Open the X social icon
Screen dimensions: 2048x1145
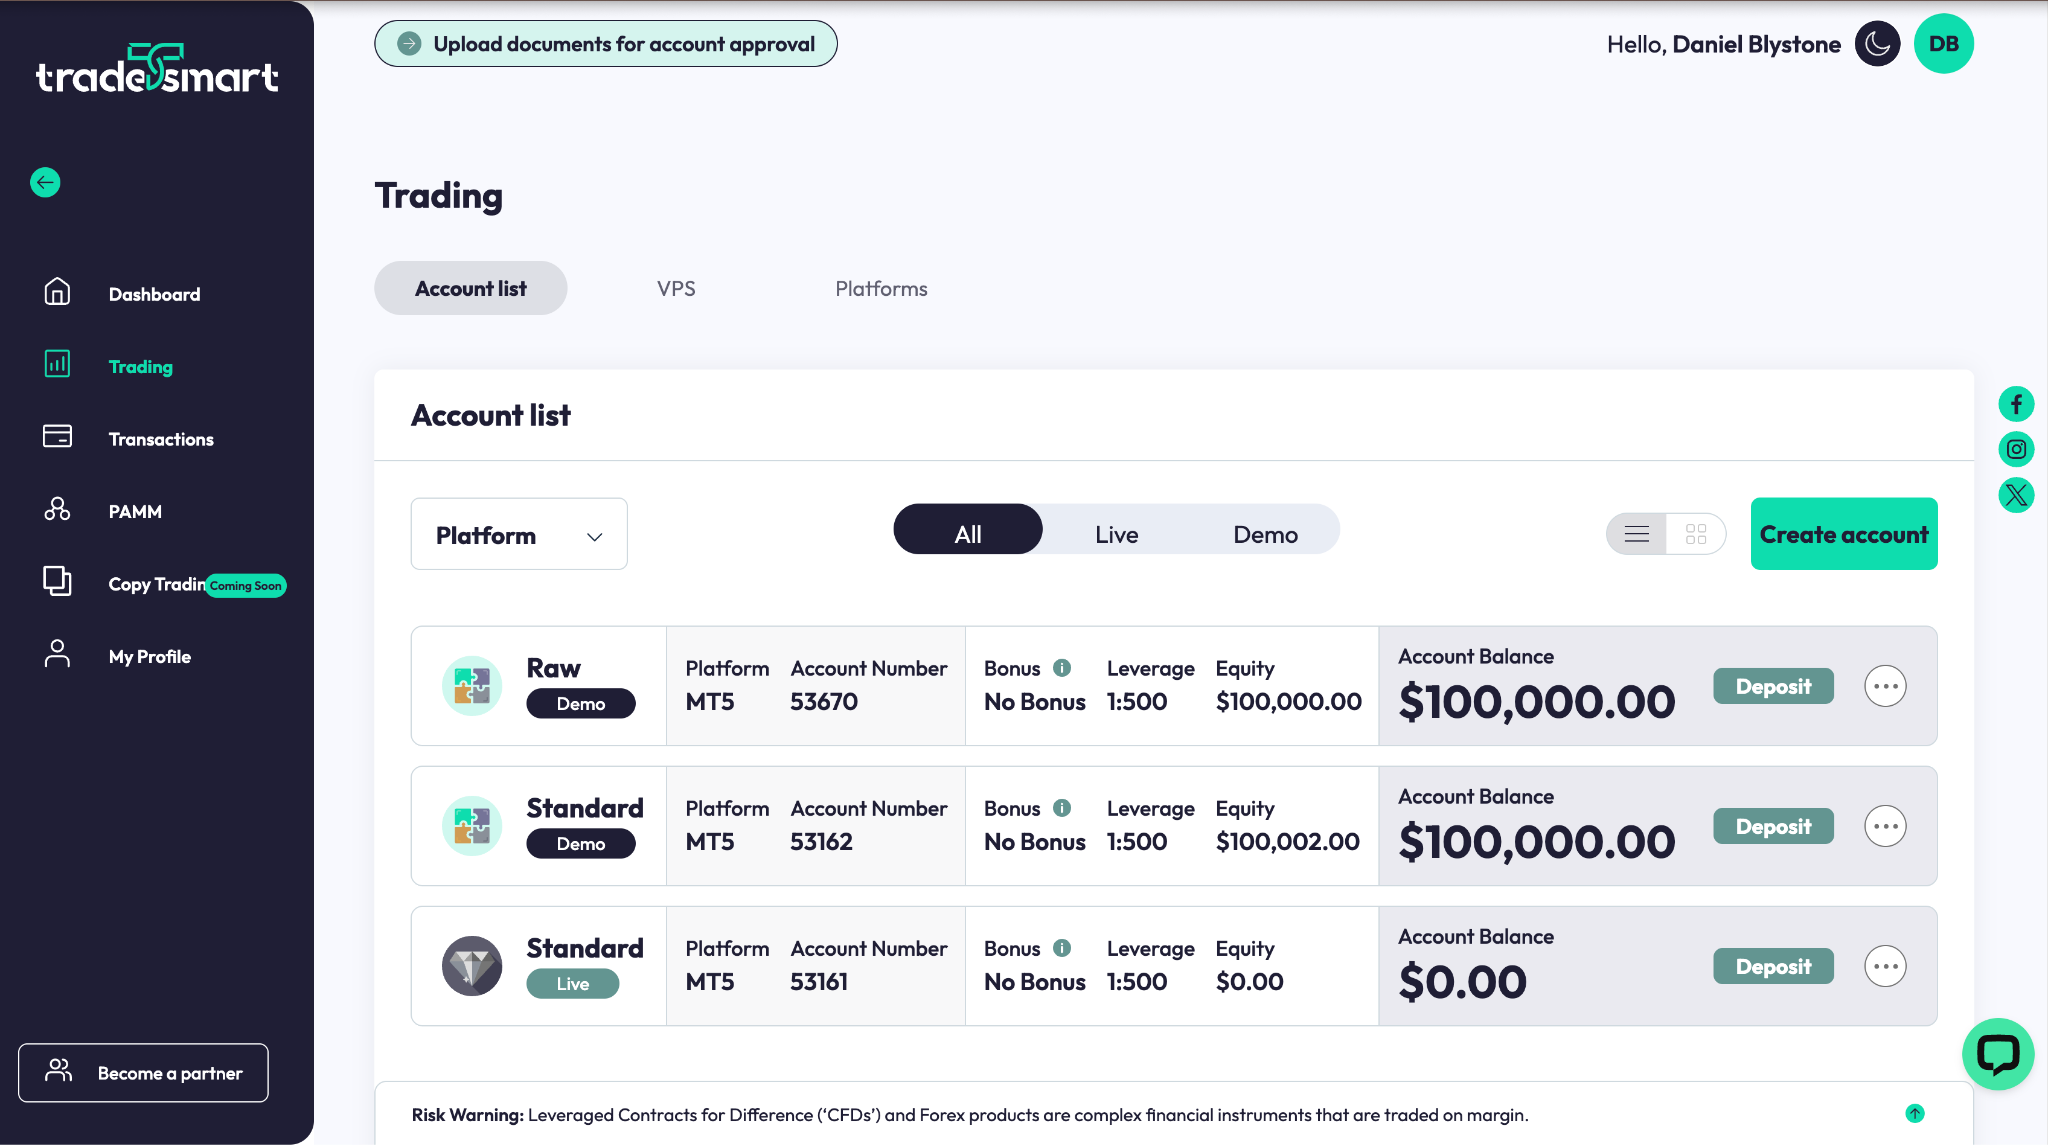2016,495
